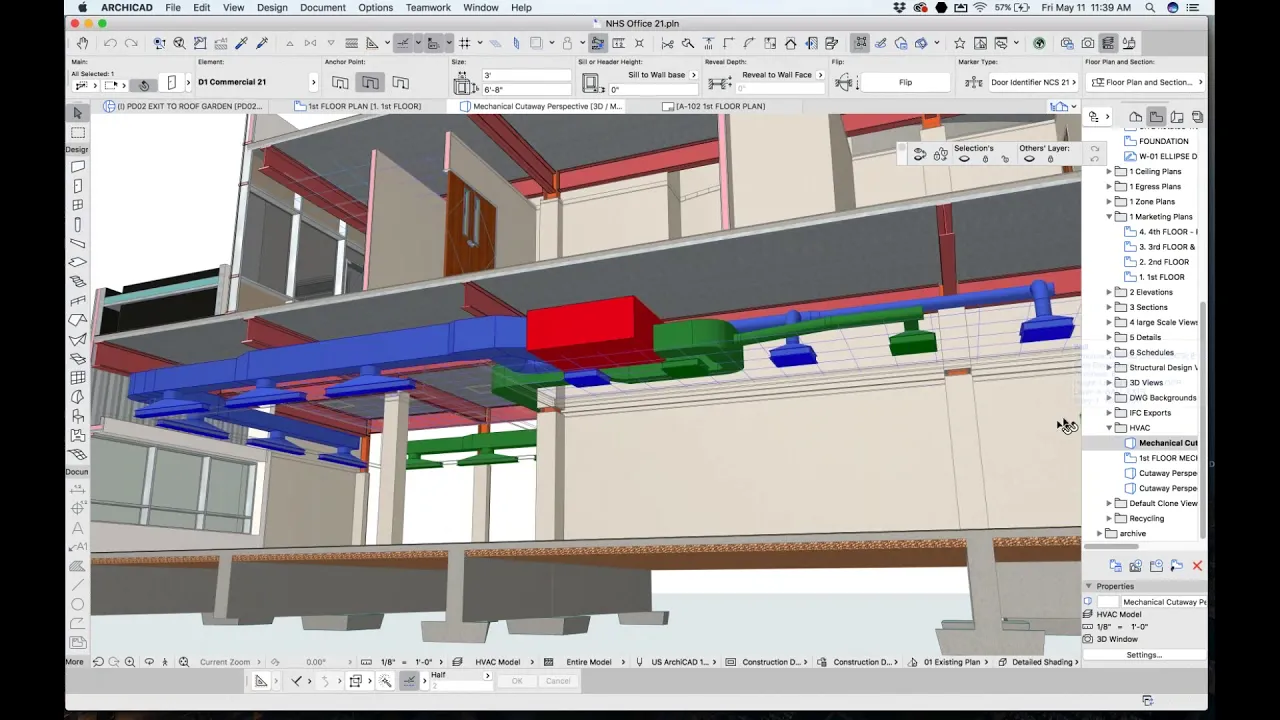Toggle the Others' Layer eye icon
1280x720 pixels.
click(x=1029, y=159)
